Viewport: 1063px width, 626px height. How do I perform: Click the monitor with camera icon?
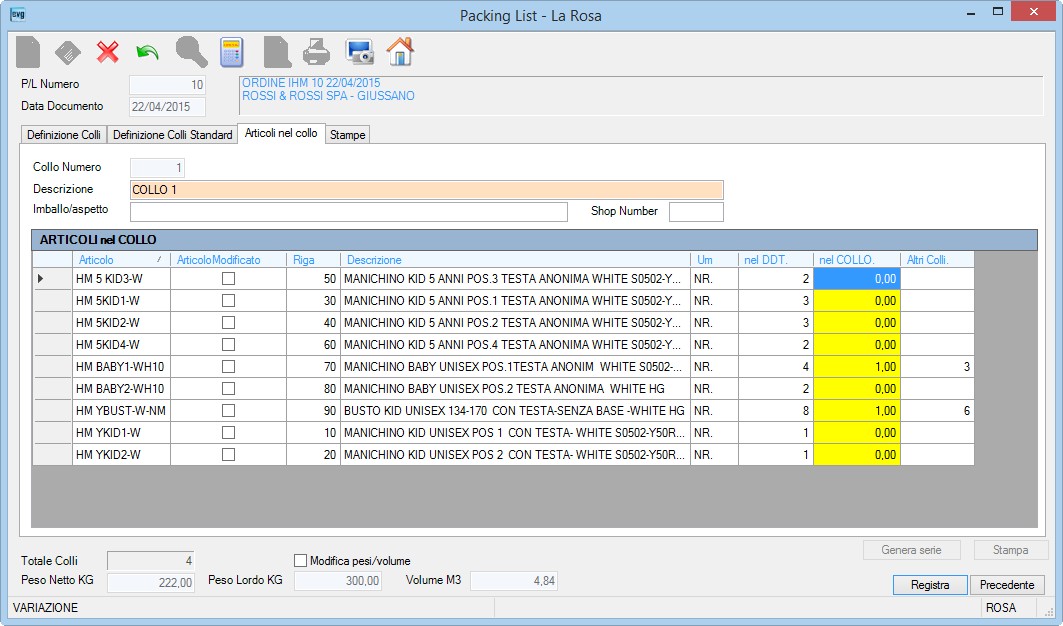coord(359,52)
